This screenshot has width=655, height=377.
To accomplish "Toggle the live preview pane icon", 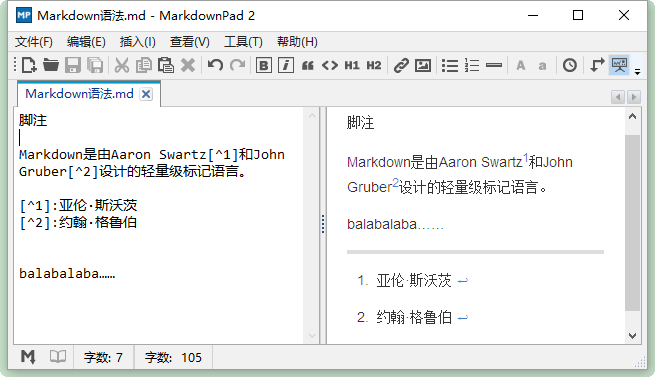I will (619, 65).
